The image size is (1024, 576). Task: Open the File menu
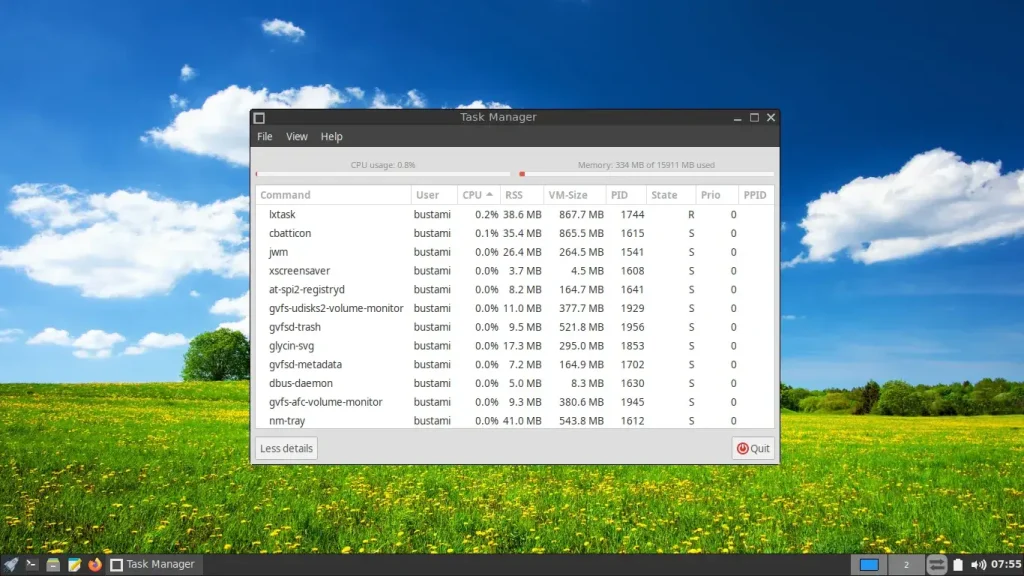pos(264,136)
